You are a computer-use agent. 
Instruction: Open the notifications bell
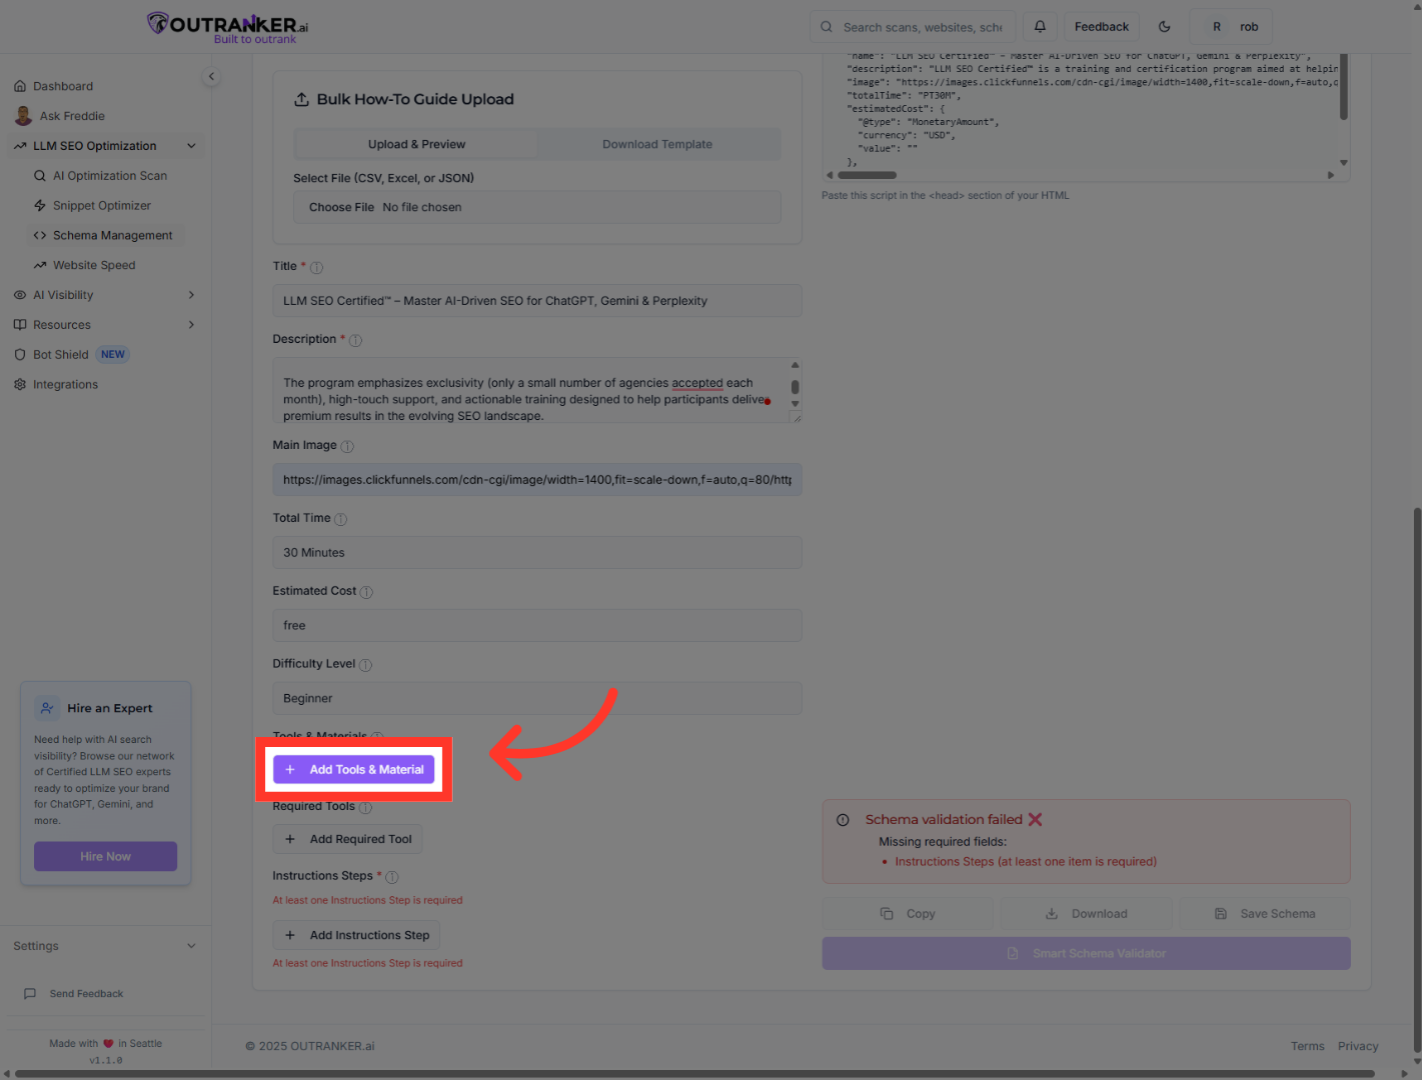[1039, 26]
